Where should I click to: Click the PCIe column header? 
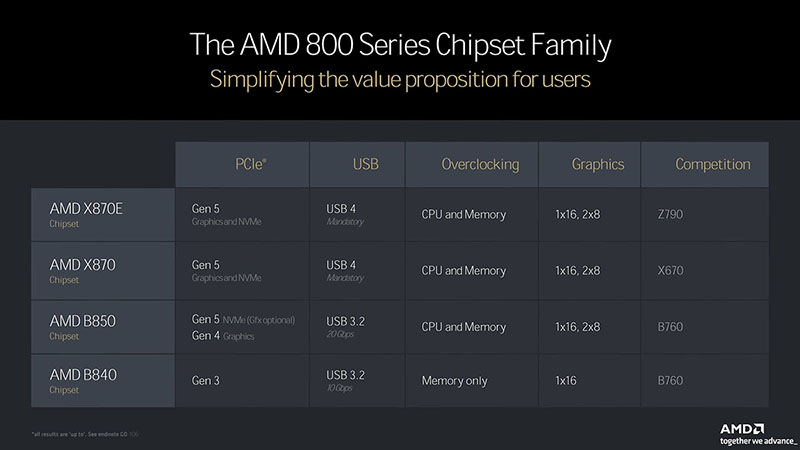coord(241,164)
